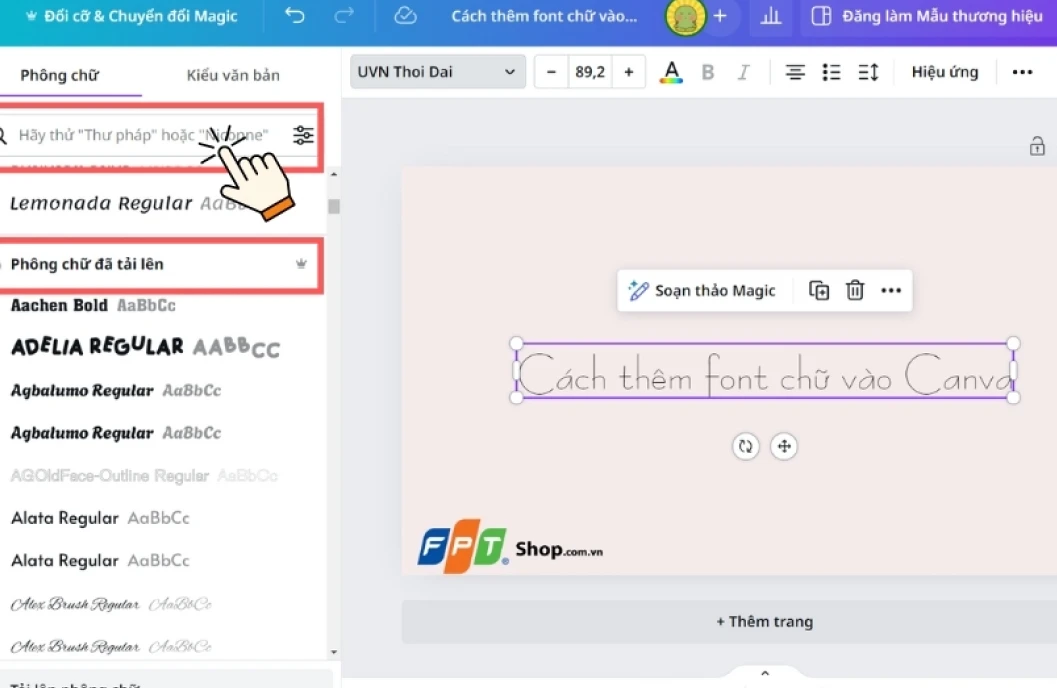
Task: Click the font search field
Action: coord(143,135)
